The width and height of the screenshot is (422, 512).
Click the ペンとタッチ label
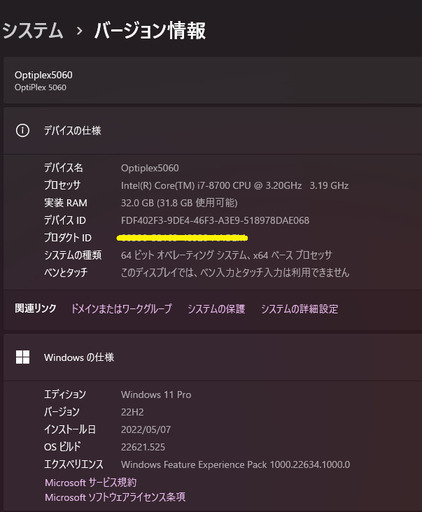tap(66, 272)
